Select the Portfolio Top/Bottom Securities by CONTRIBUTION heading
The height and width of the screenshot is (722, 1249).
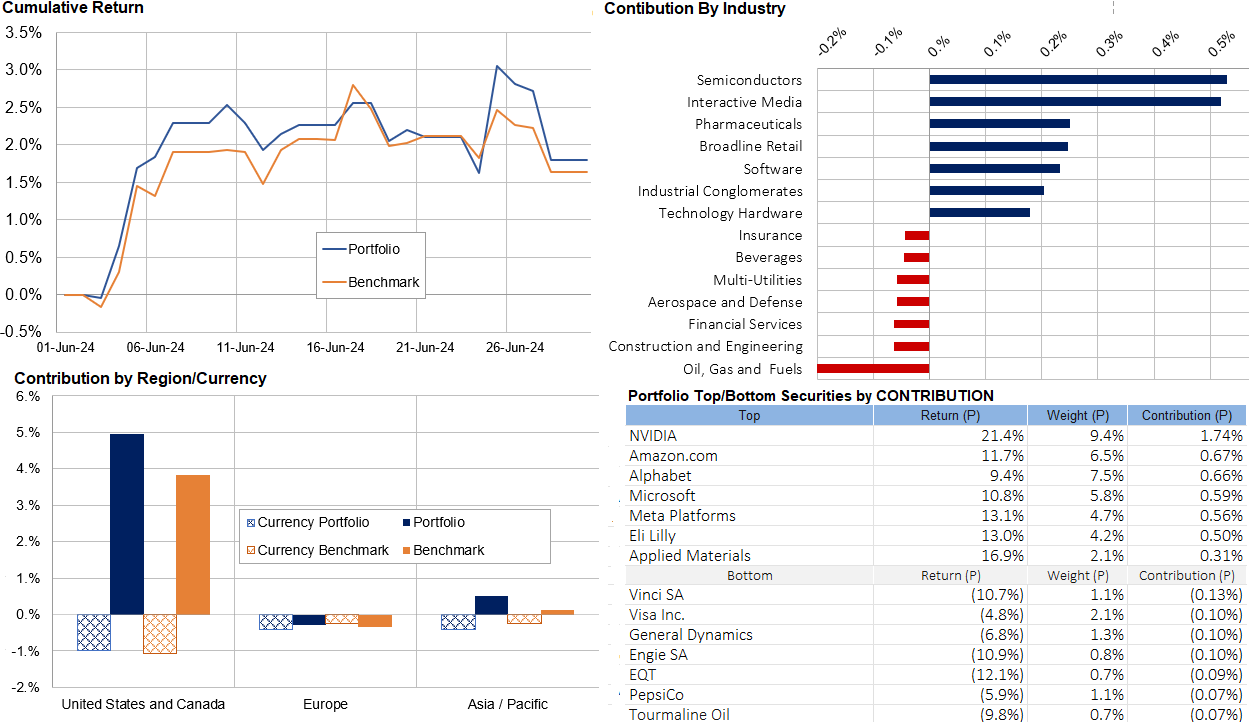[x=810, y=396]
